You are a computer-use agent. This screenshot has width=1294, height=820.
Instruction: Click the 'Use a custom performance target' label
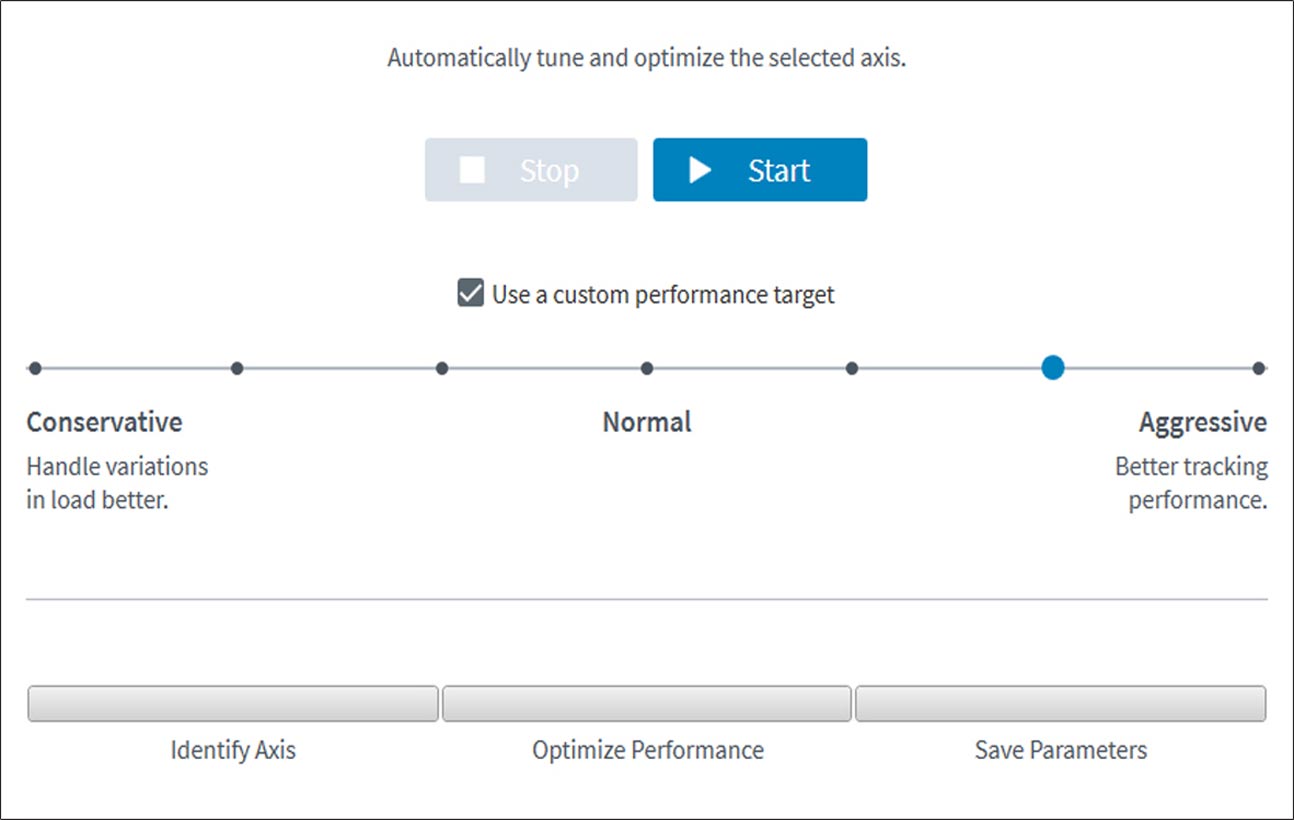pos(662,295)
